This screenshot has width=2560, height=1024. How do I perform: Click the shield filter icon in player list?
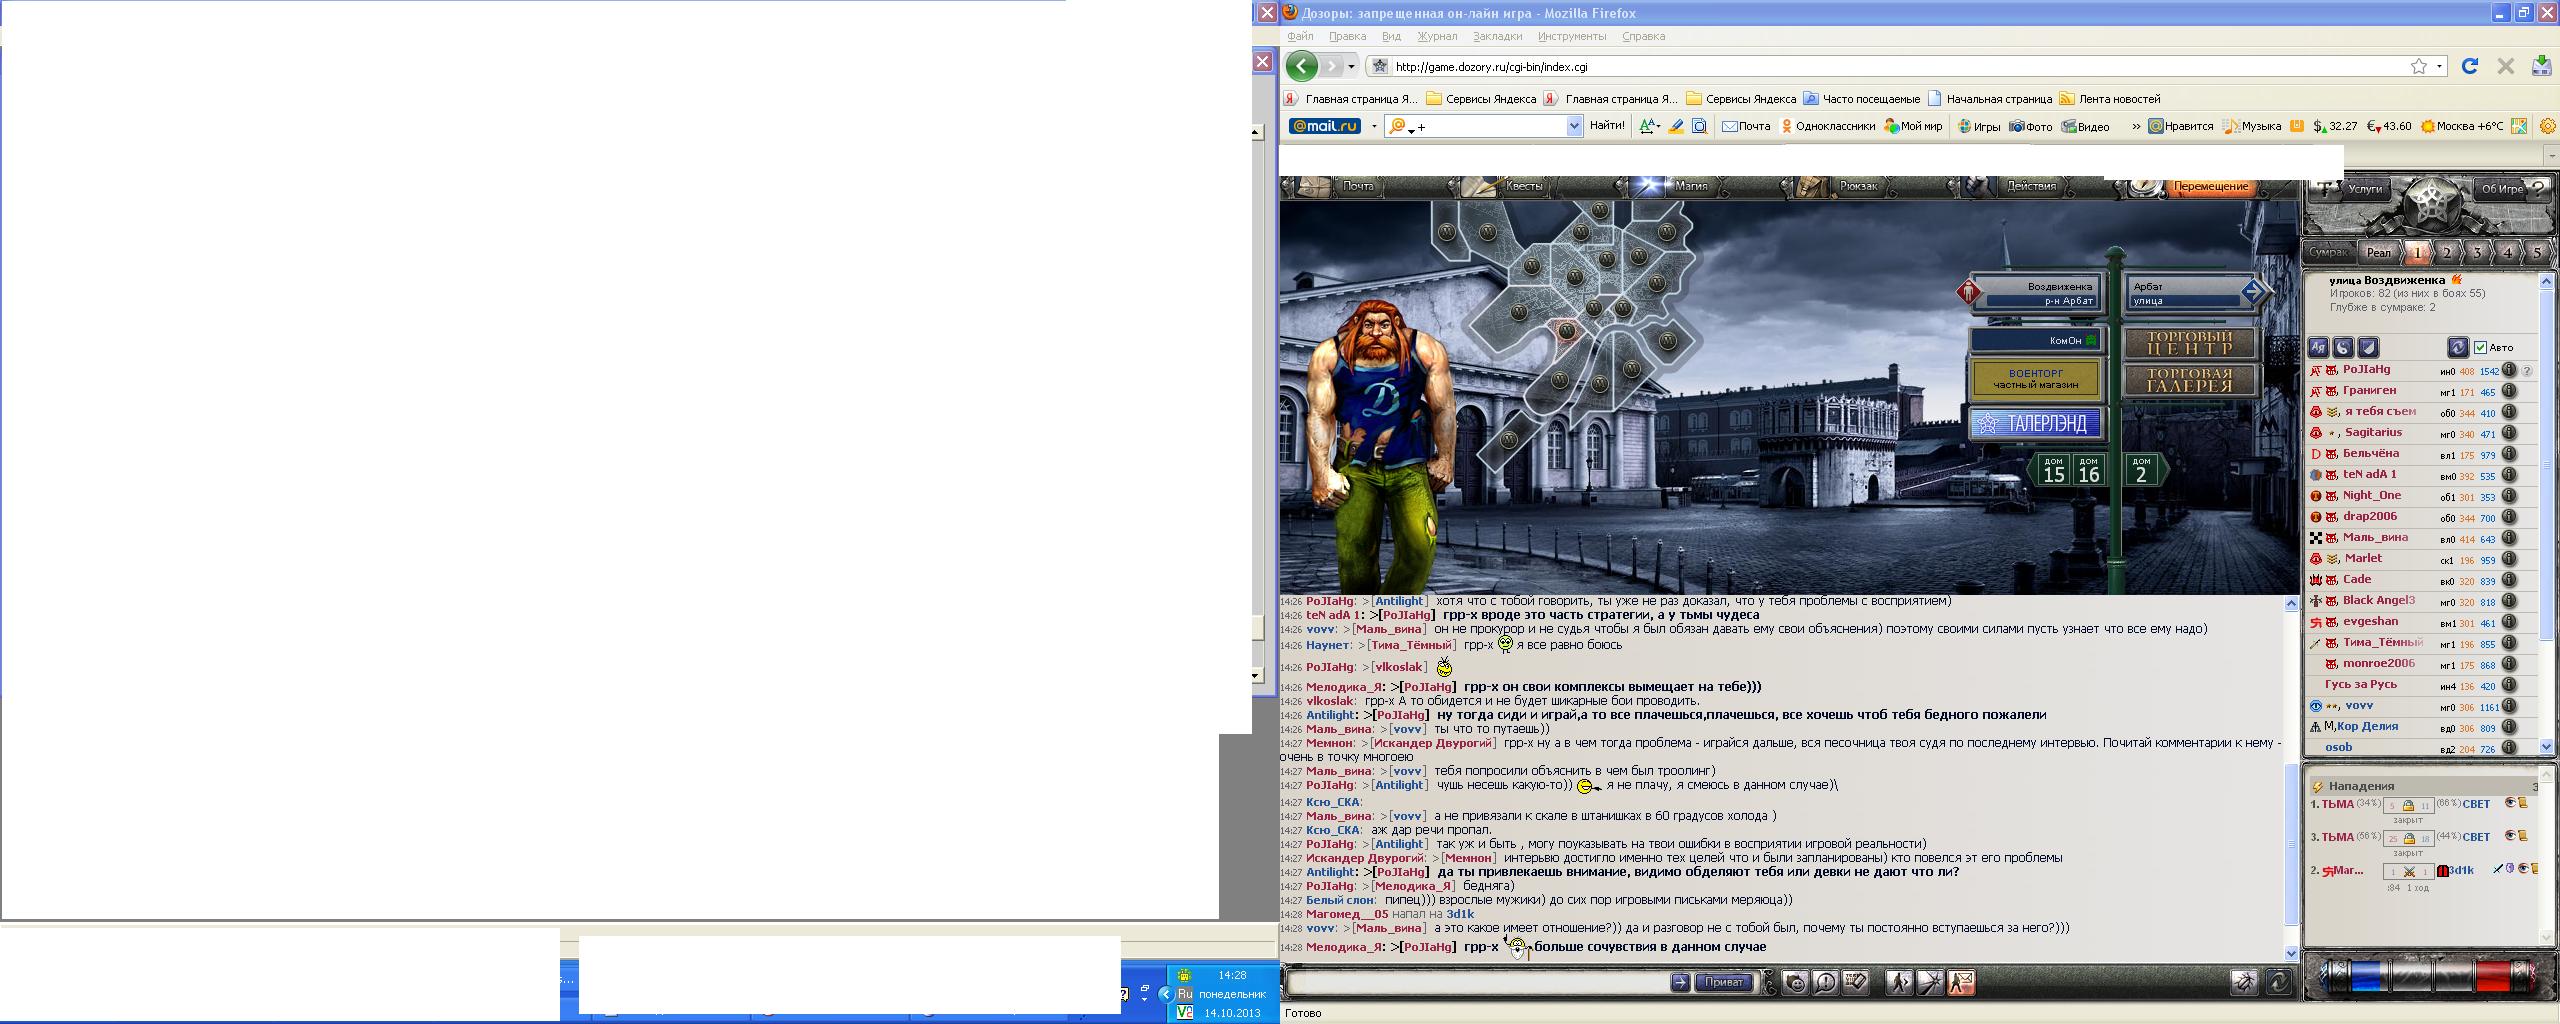click(x=2368, y=348)
